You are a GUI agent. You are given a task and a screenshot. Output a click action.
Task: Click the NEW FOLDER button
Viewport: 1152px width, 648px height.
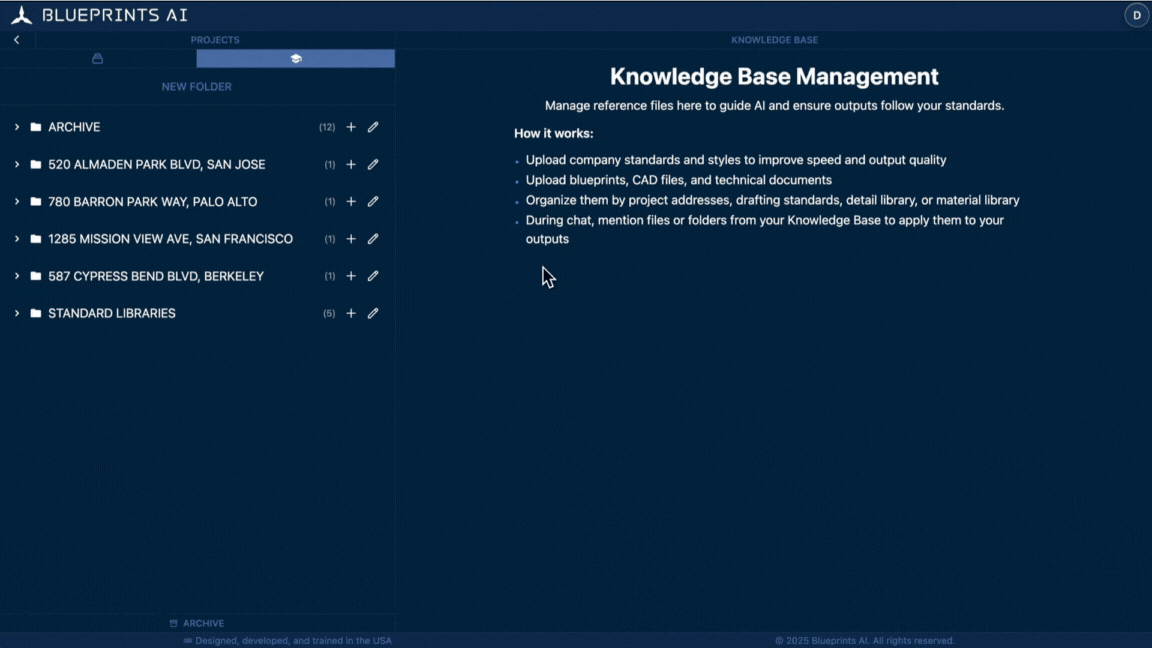click(x=196, y=87)
